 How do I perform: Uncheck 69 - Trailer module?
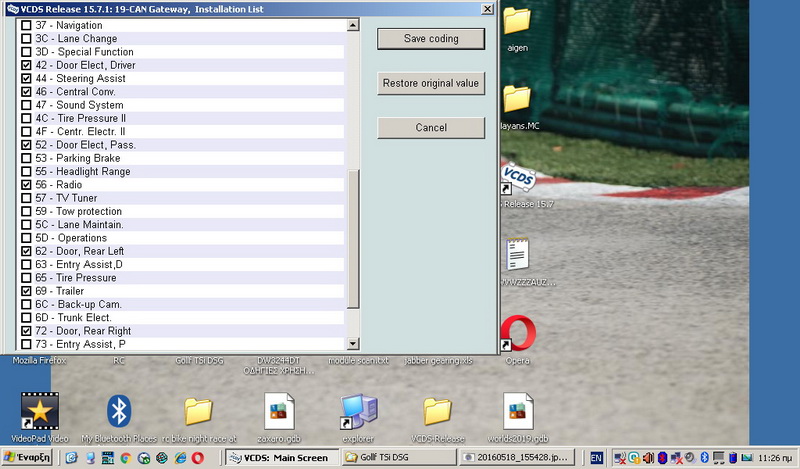pos(26,291)
